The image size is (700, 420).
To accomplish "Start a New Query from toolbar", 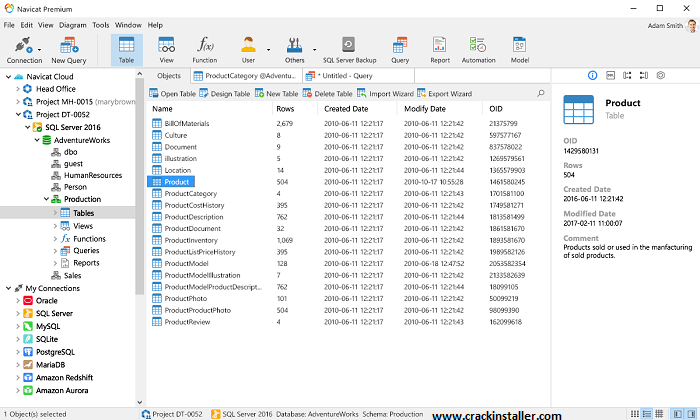I will [x=68, y=50].
